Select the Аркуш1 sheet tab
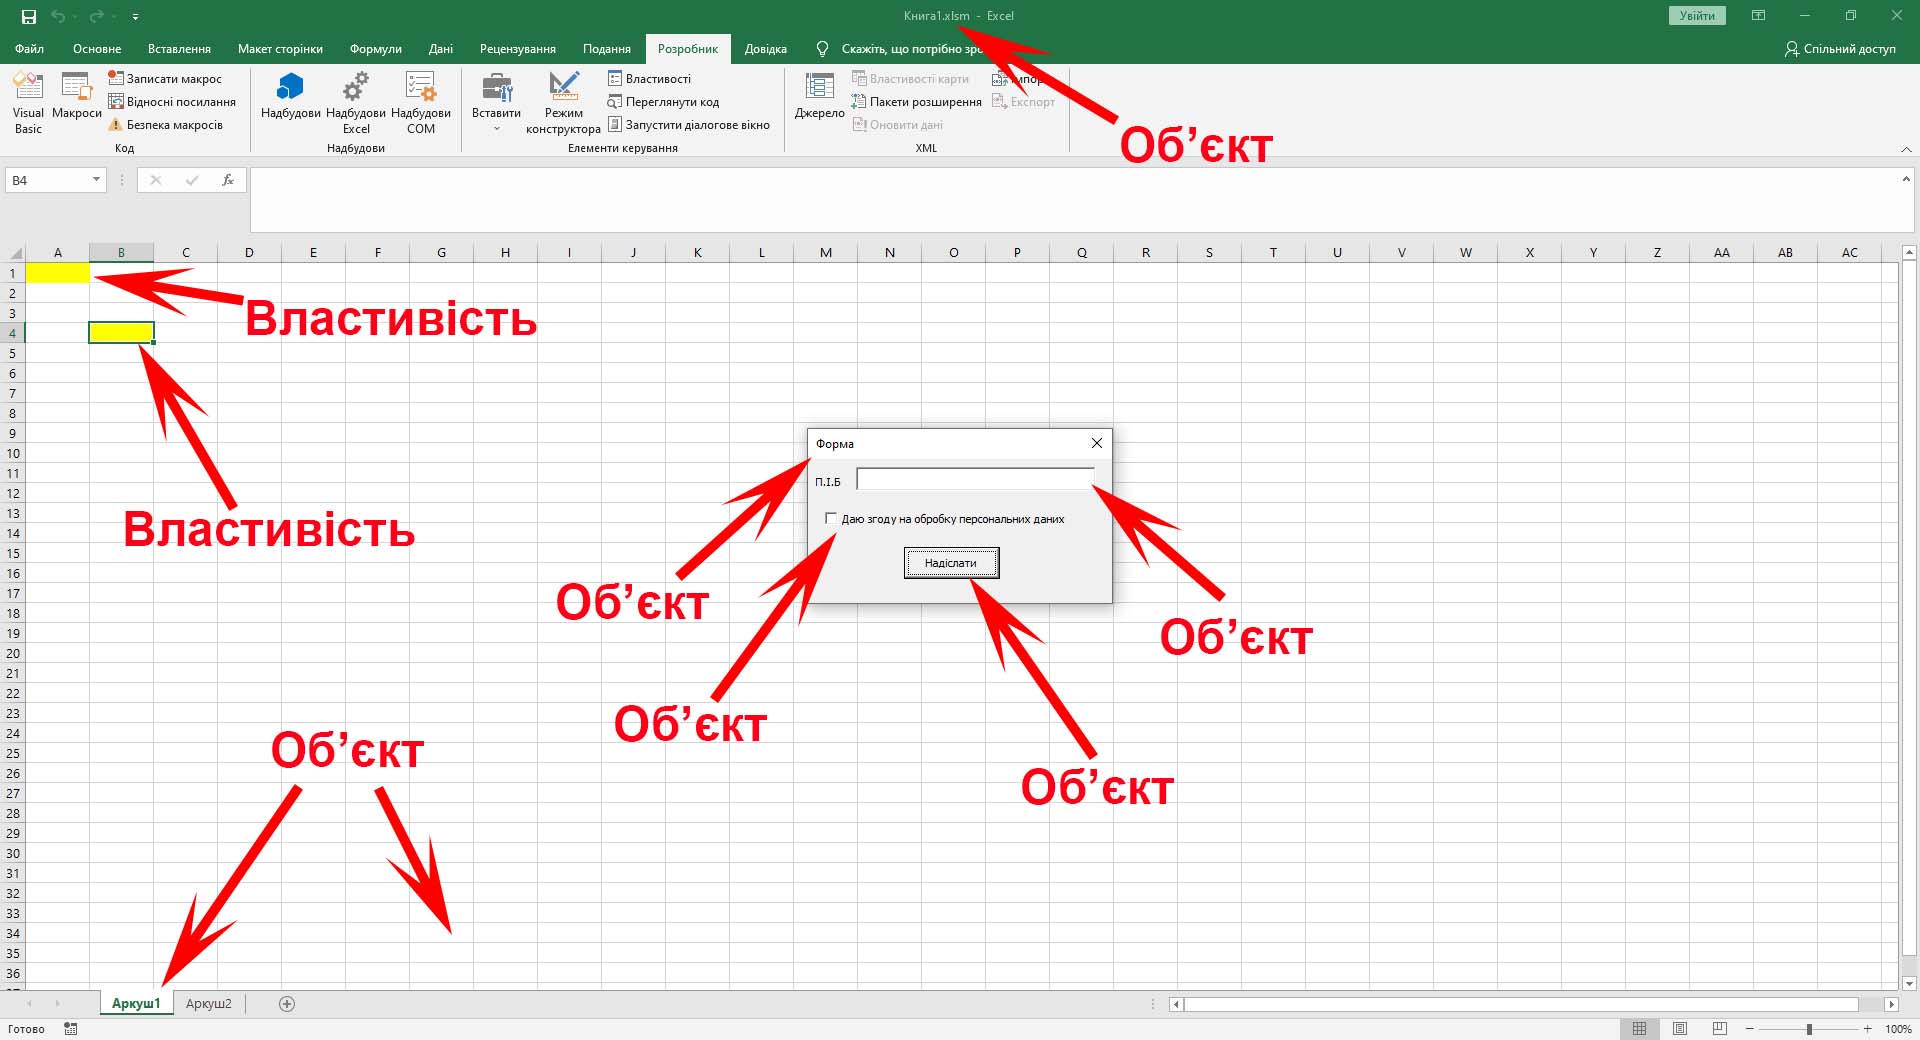Image resolution: width=1920 pixels, height=1040 pixels. [x=136, y=1003]
